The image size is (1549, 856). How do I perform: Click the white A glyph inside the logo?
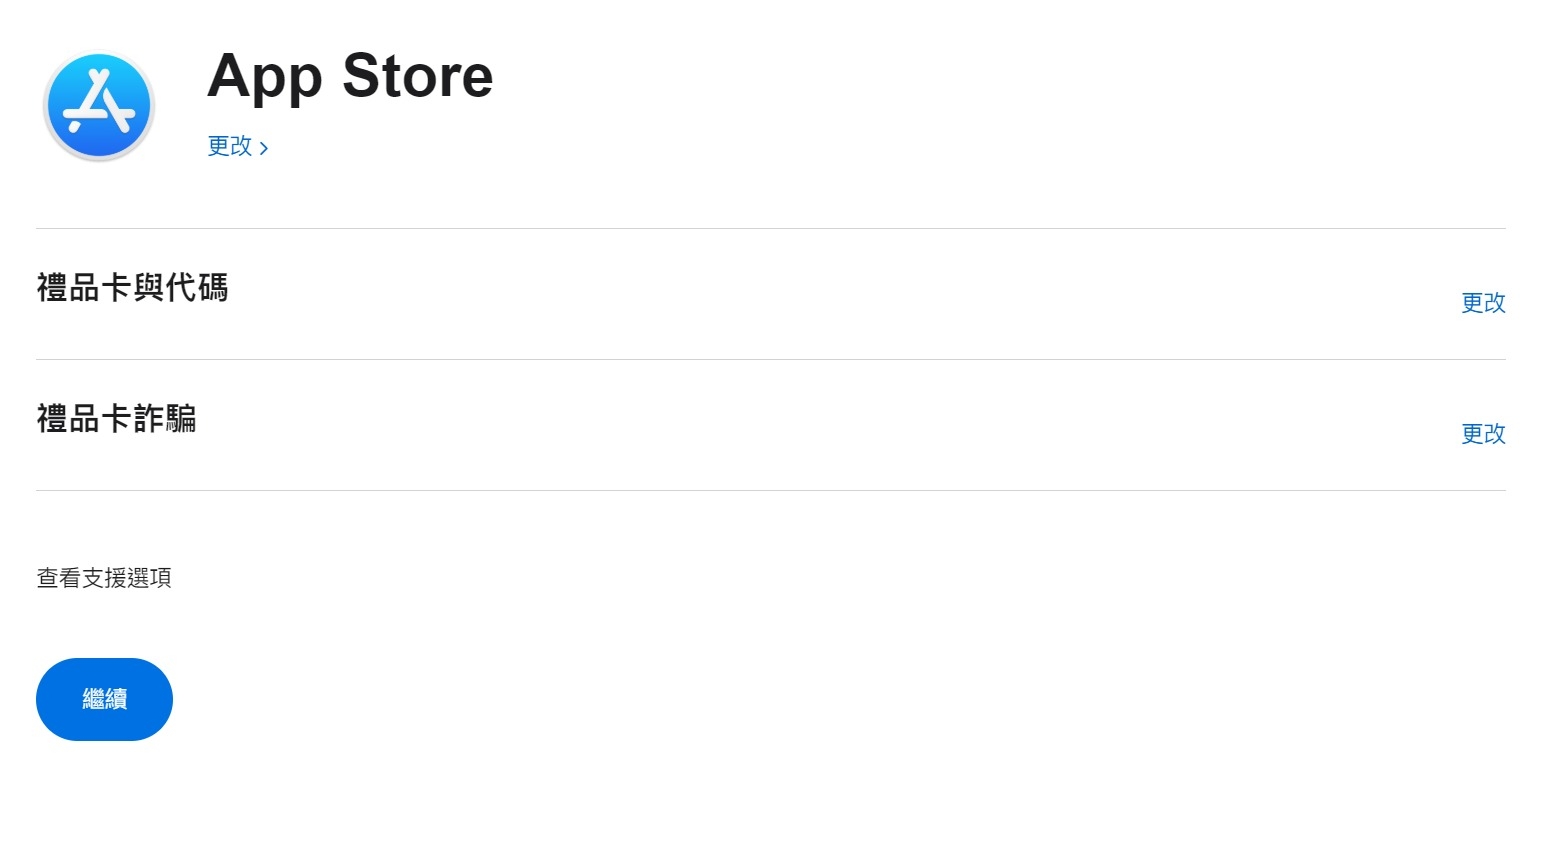click(99, 101)
